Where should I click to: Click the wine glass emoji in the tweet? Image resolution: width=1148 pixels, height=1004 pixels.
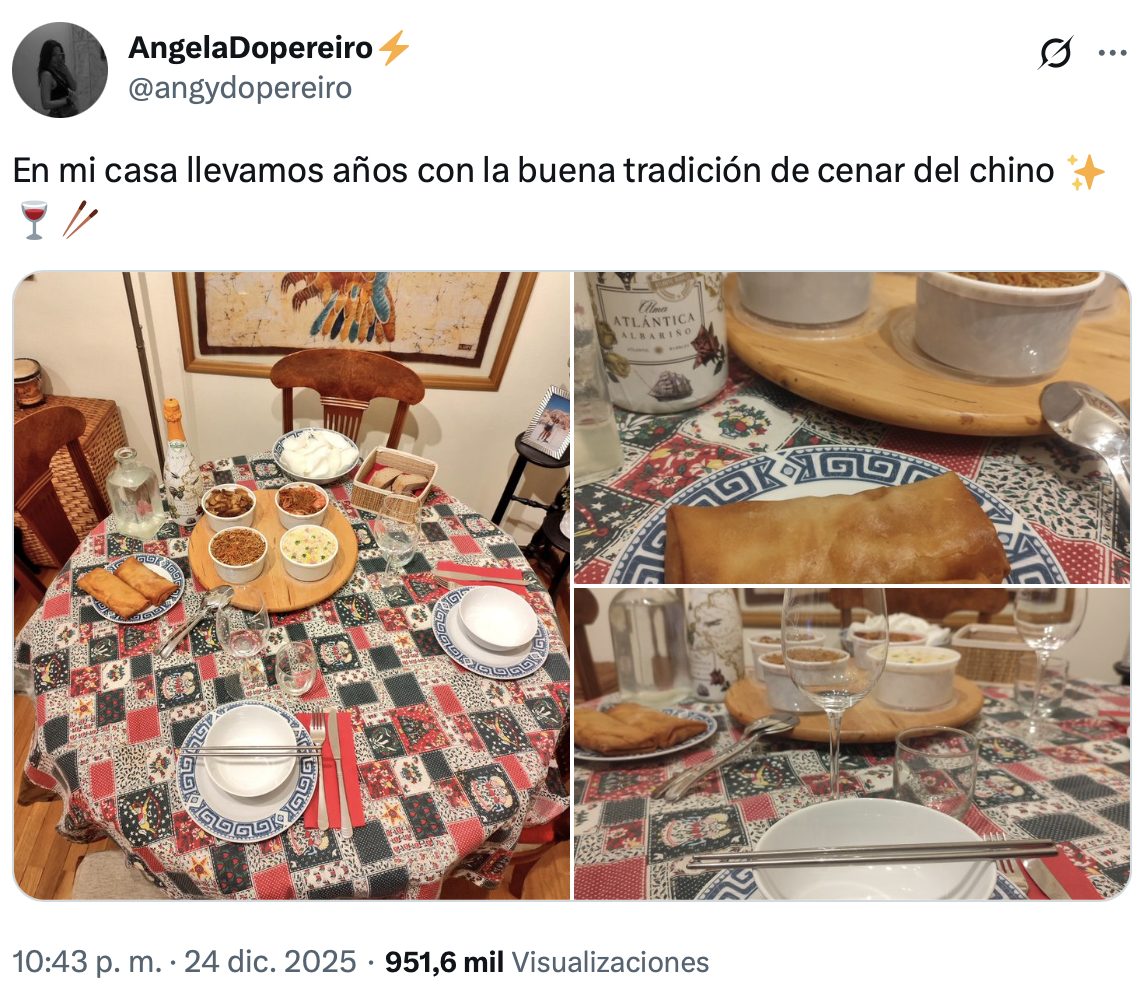click(34, 220)
